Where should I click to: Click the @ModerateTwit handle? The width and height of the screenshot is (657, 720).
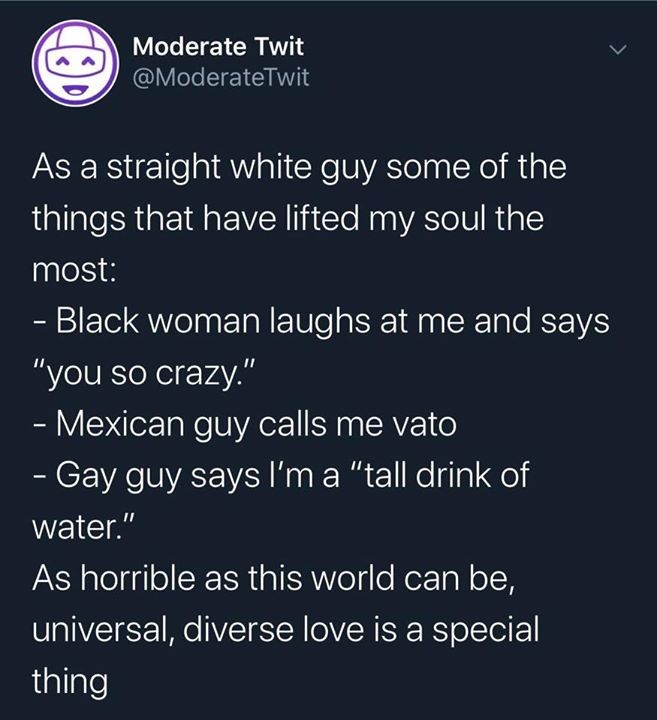[220, 77]
